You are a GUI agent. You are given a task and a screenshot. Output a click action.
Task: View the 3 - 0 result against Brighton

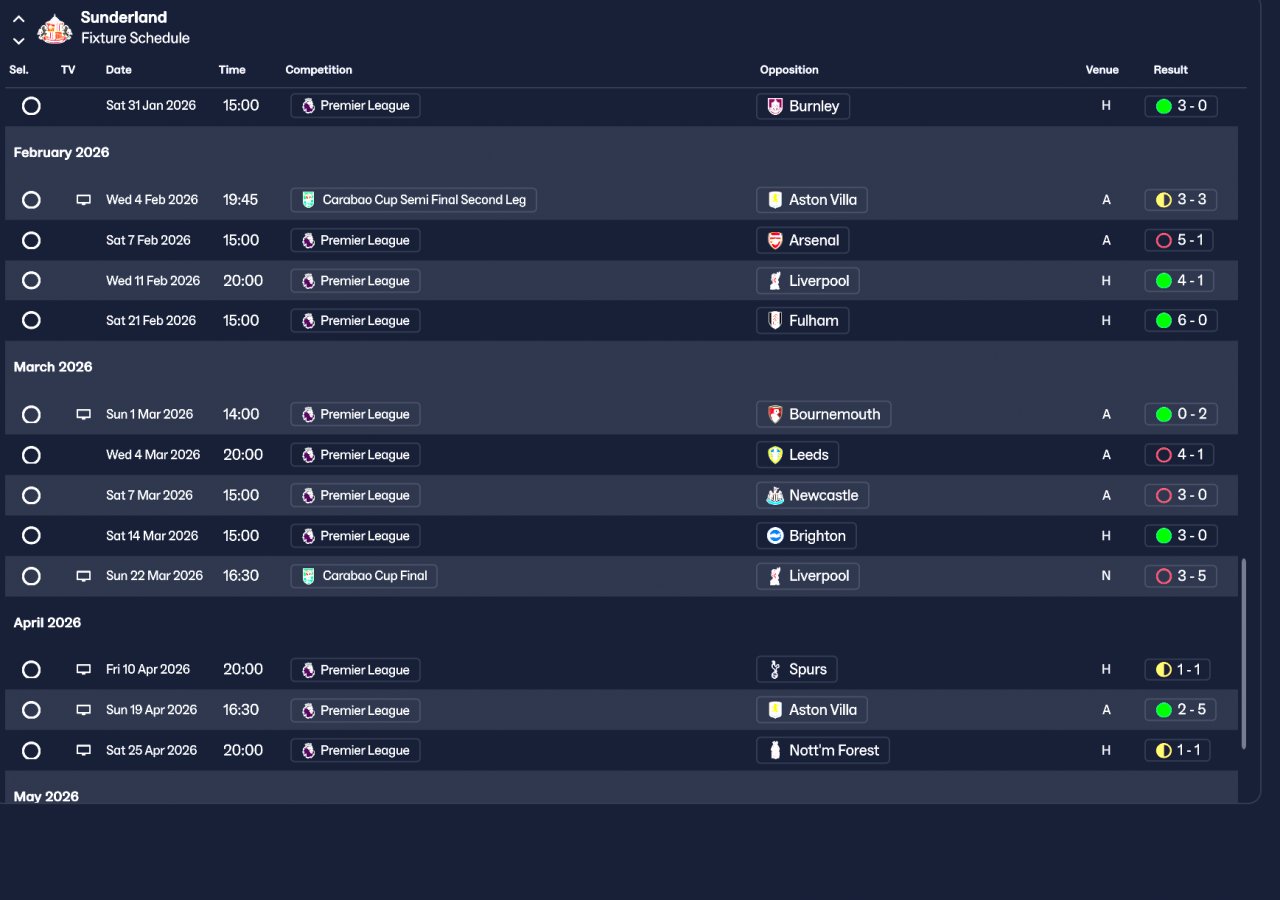pos(1181,536)
